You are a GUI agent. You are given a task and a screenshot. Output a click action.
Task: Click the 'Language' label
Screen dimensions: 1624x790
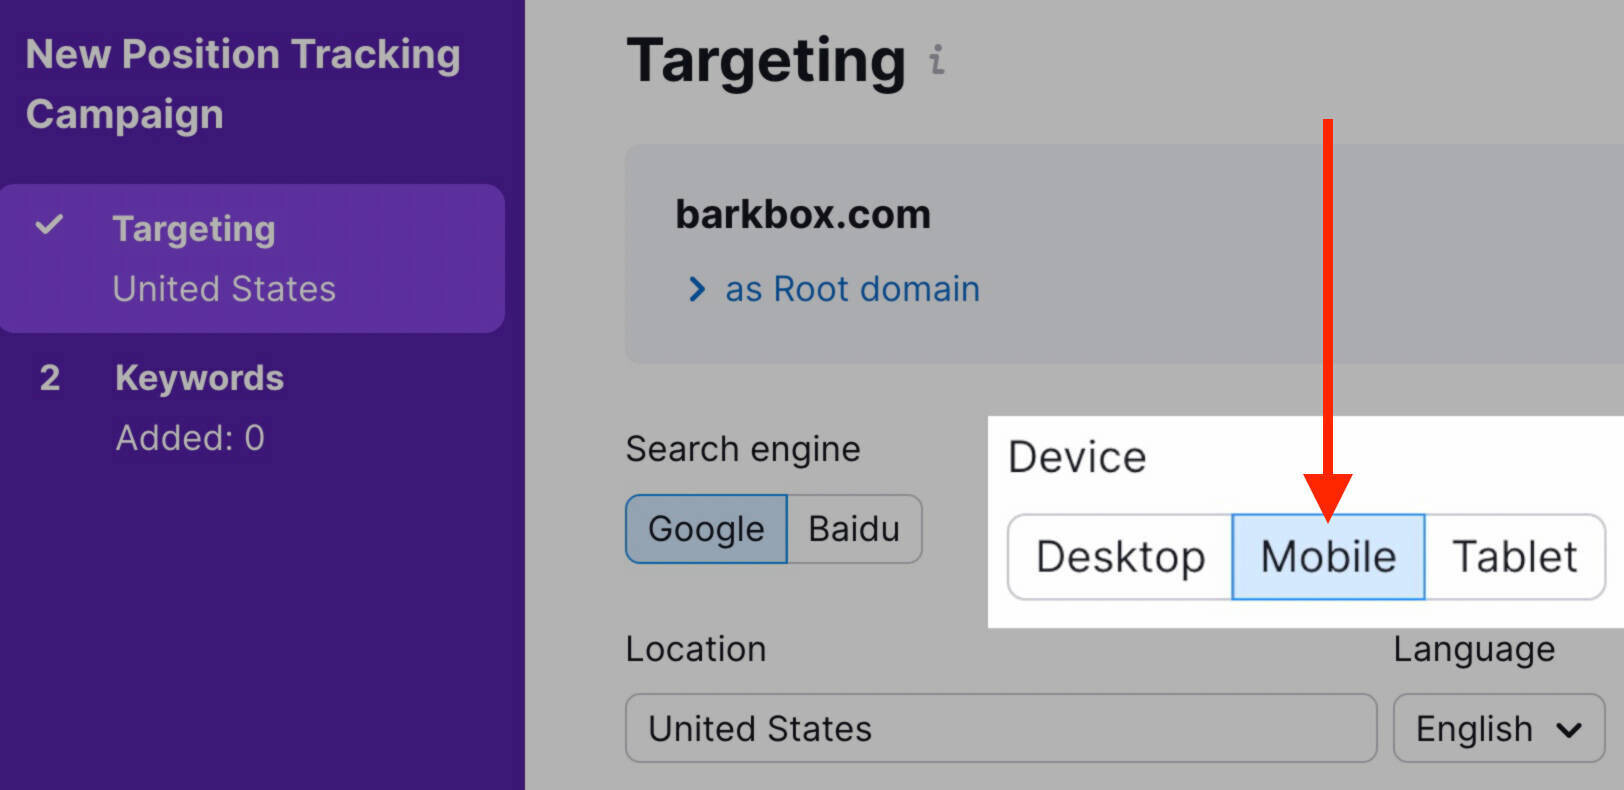pos(1474,649)
